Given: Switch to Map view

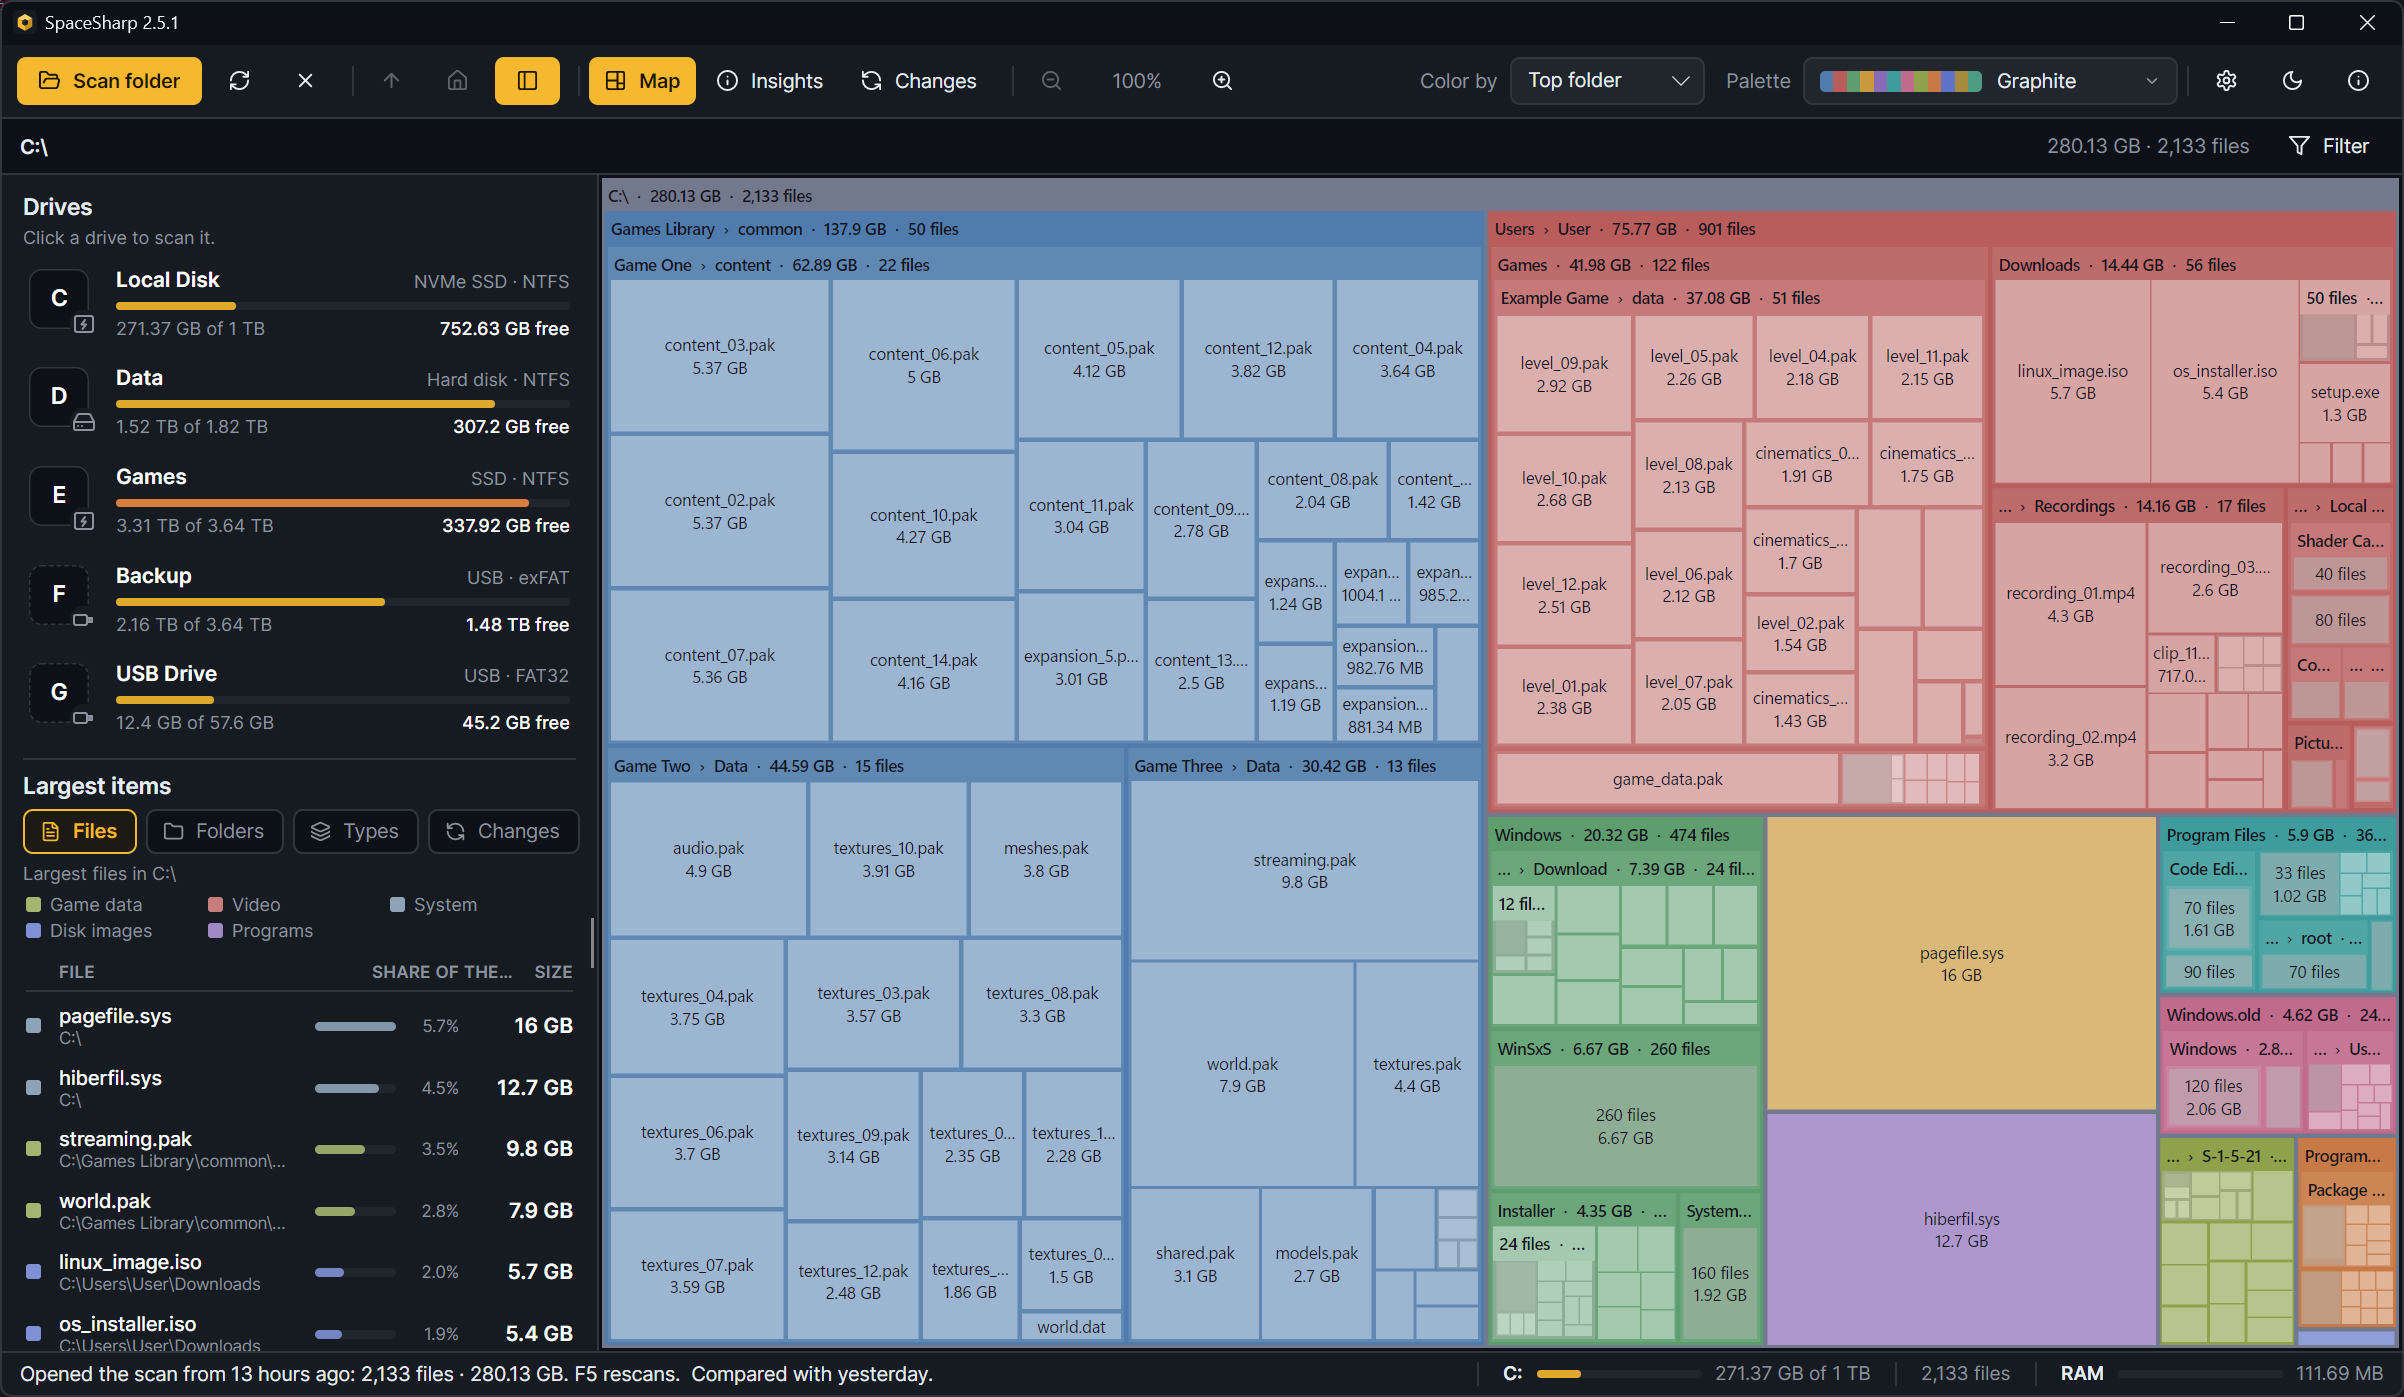Looking at the screenshot, I should point(642,81).
